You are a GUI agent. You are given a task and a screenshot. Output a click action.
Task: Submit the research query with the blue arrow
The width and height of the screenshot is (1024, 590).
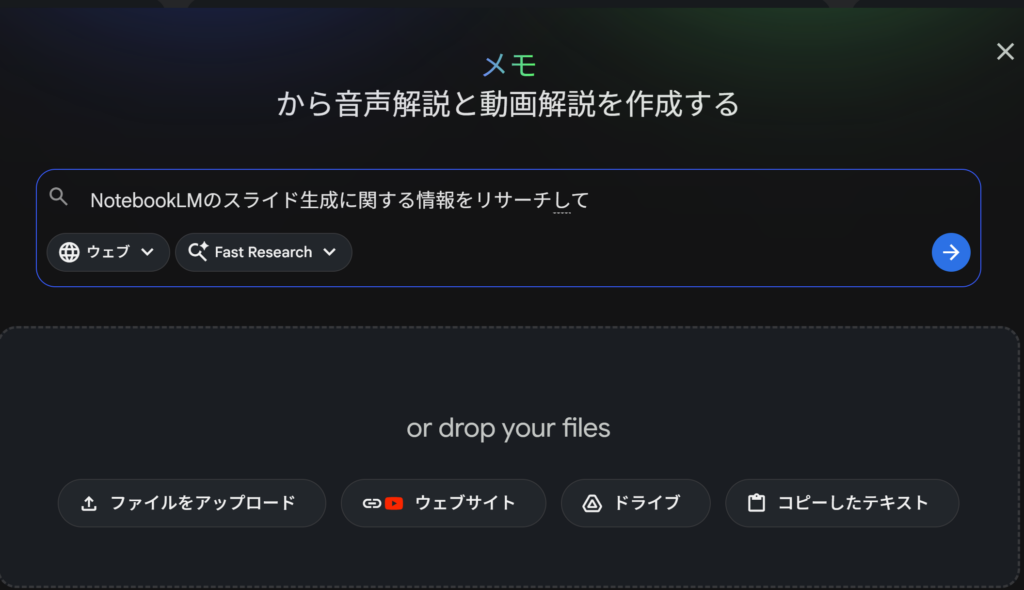point(951,252)
